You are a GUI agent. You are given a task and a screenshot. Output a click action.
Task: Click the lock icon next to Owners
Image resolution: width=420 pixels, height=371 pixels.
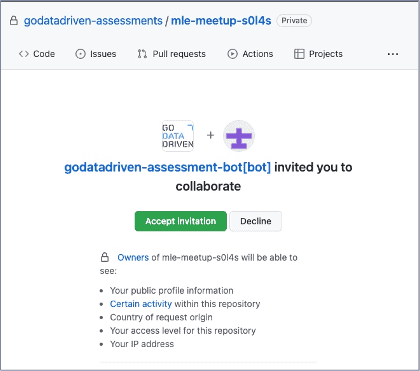[105, 257]
